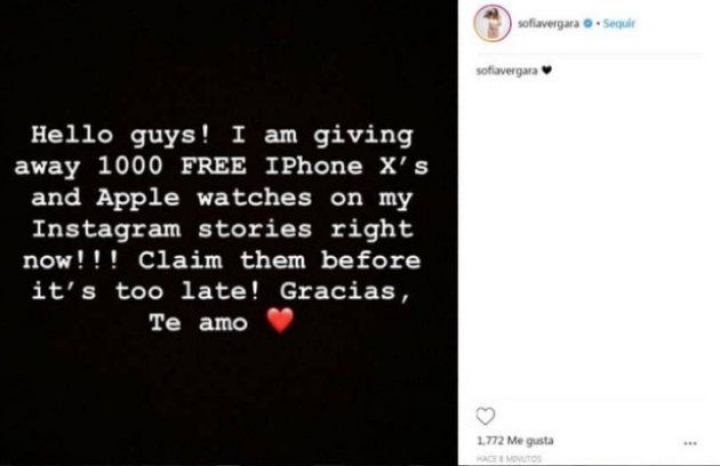View the 1,772 Me gusta likes list
720x466 pixels.
pos(515,440)
